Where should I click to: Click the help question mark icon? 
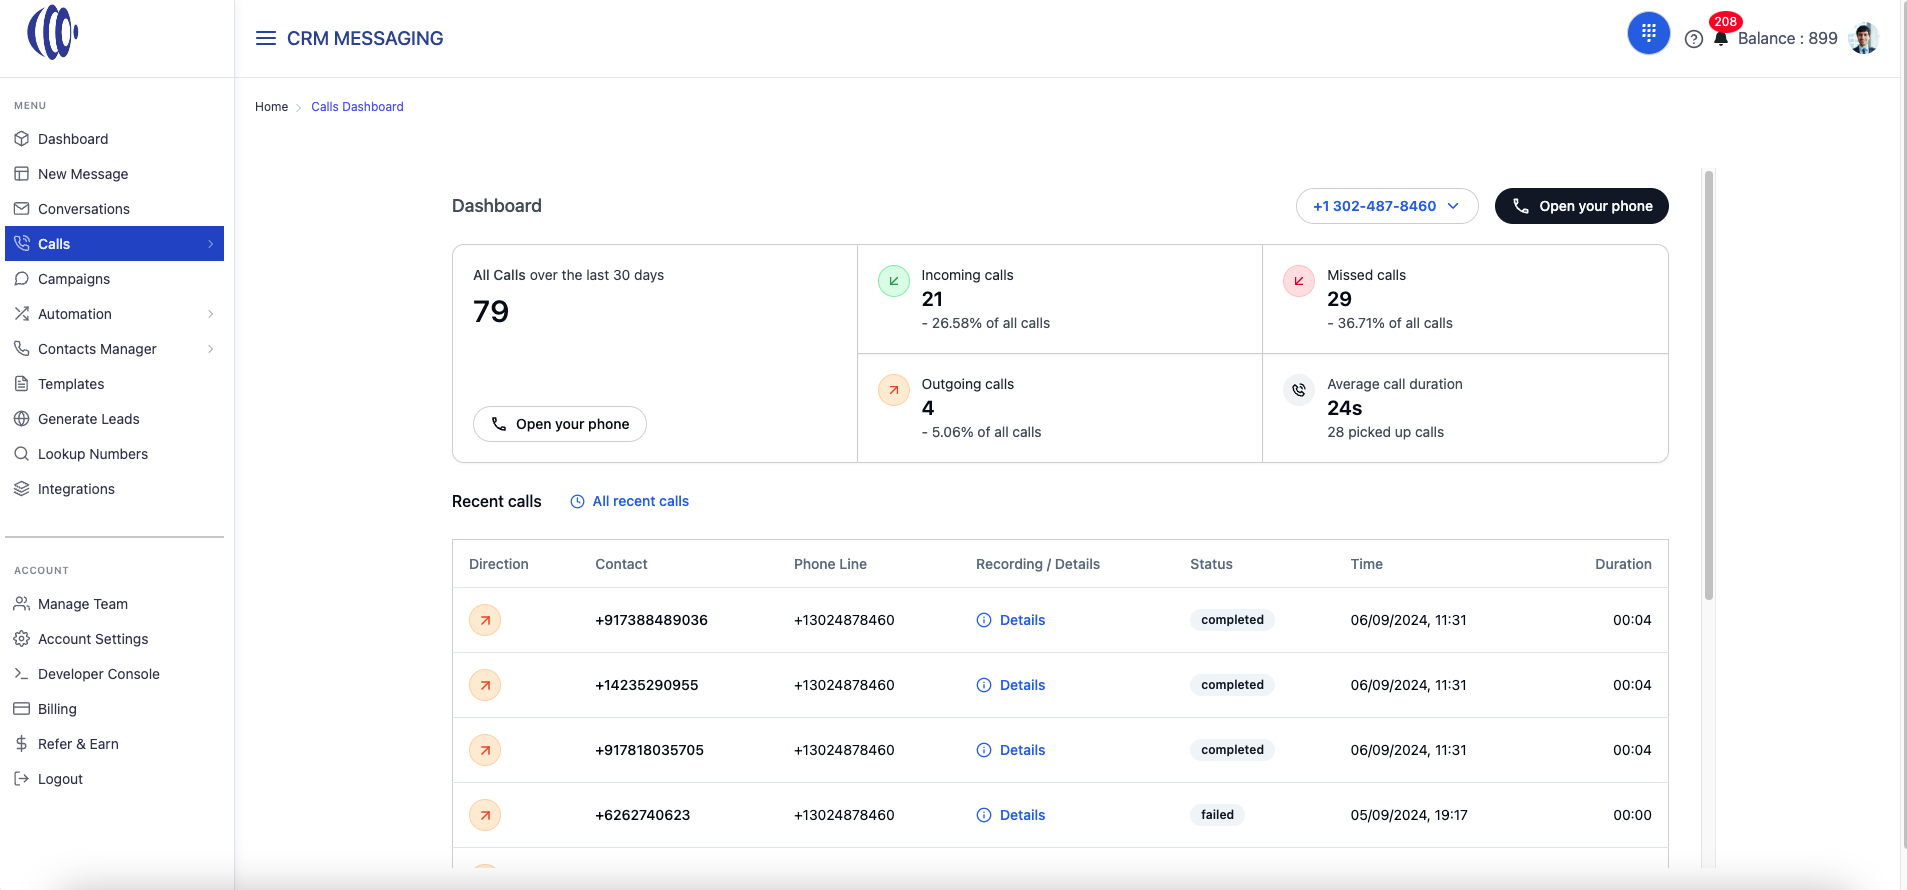(x=1694, y=39)
